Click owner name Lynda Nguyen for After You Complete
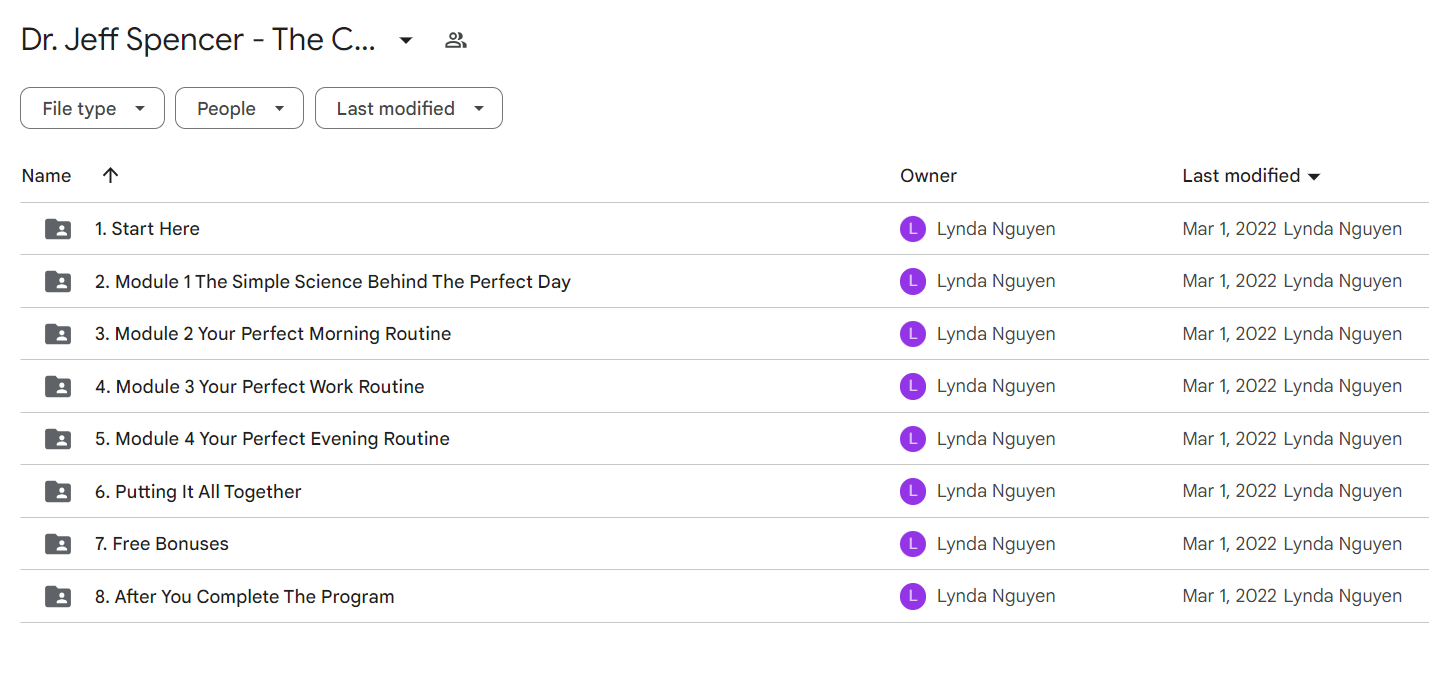Image resolution: width=1429 pixels, height=676 pixels. pyautogui.click(x=996, y=597)
